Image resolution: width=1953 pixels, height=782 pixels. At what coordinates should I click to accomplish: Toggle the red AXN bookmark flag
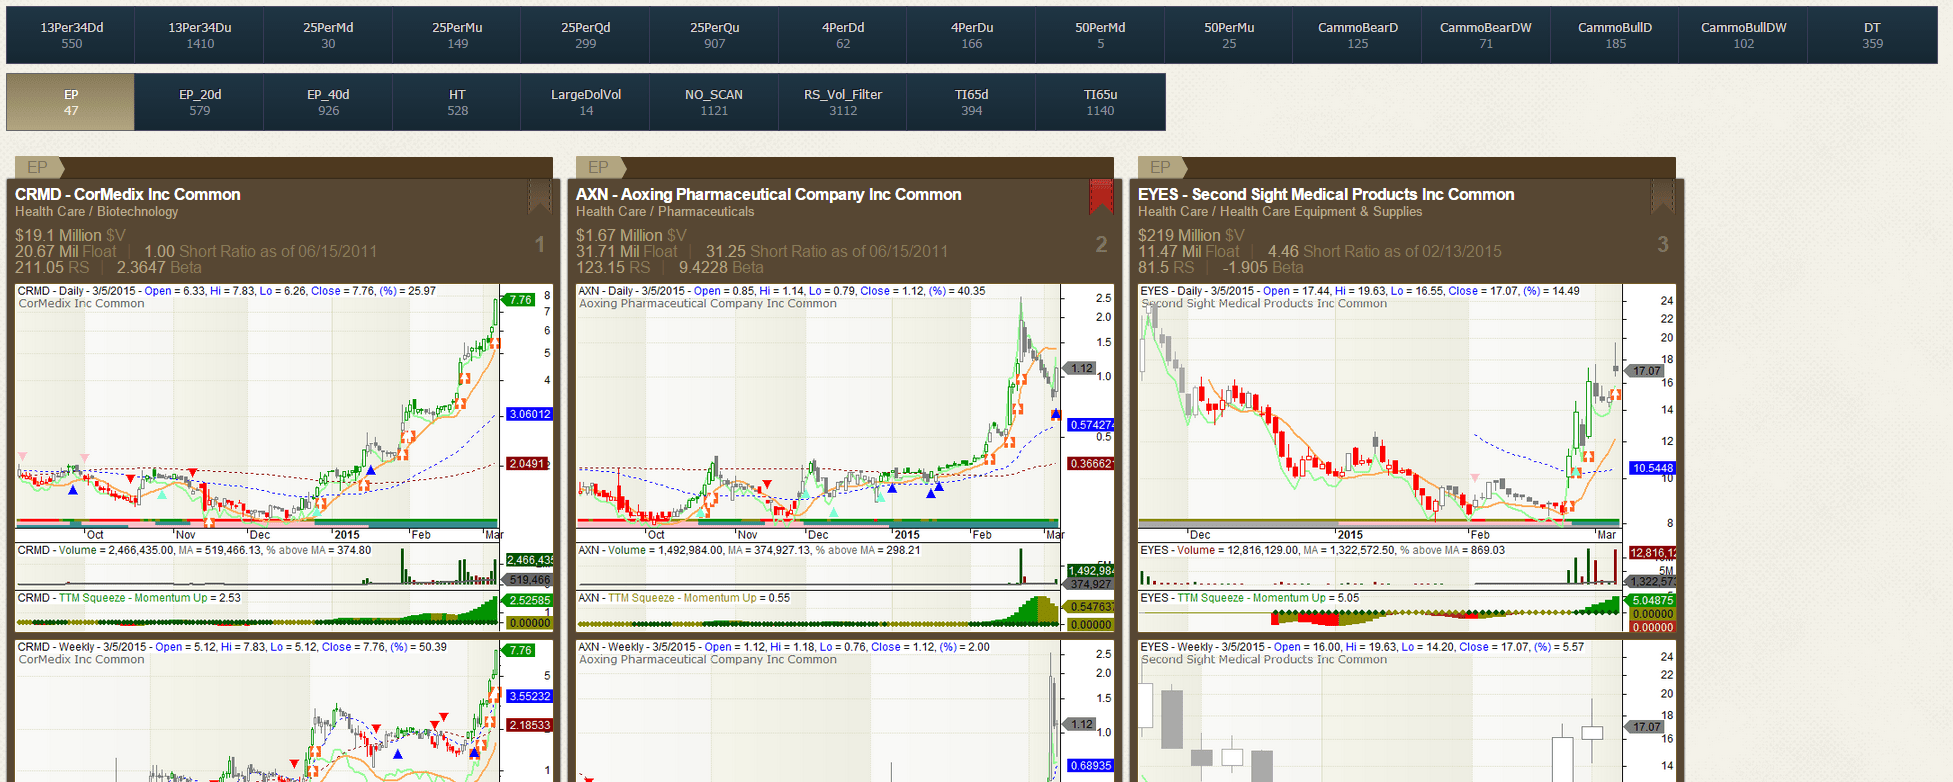1101,197
